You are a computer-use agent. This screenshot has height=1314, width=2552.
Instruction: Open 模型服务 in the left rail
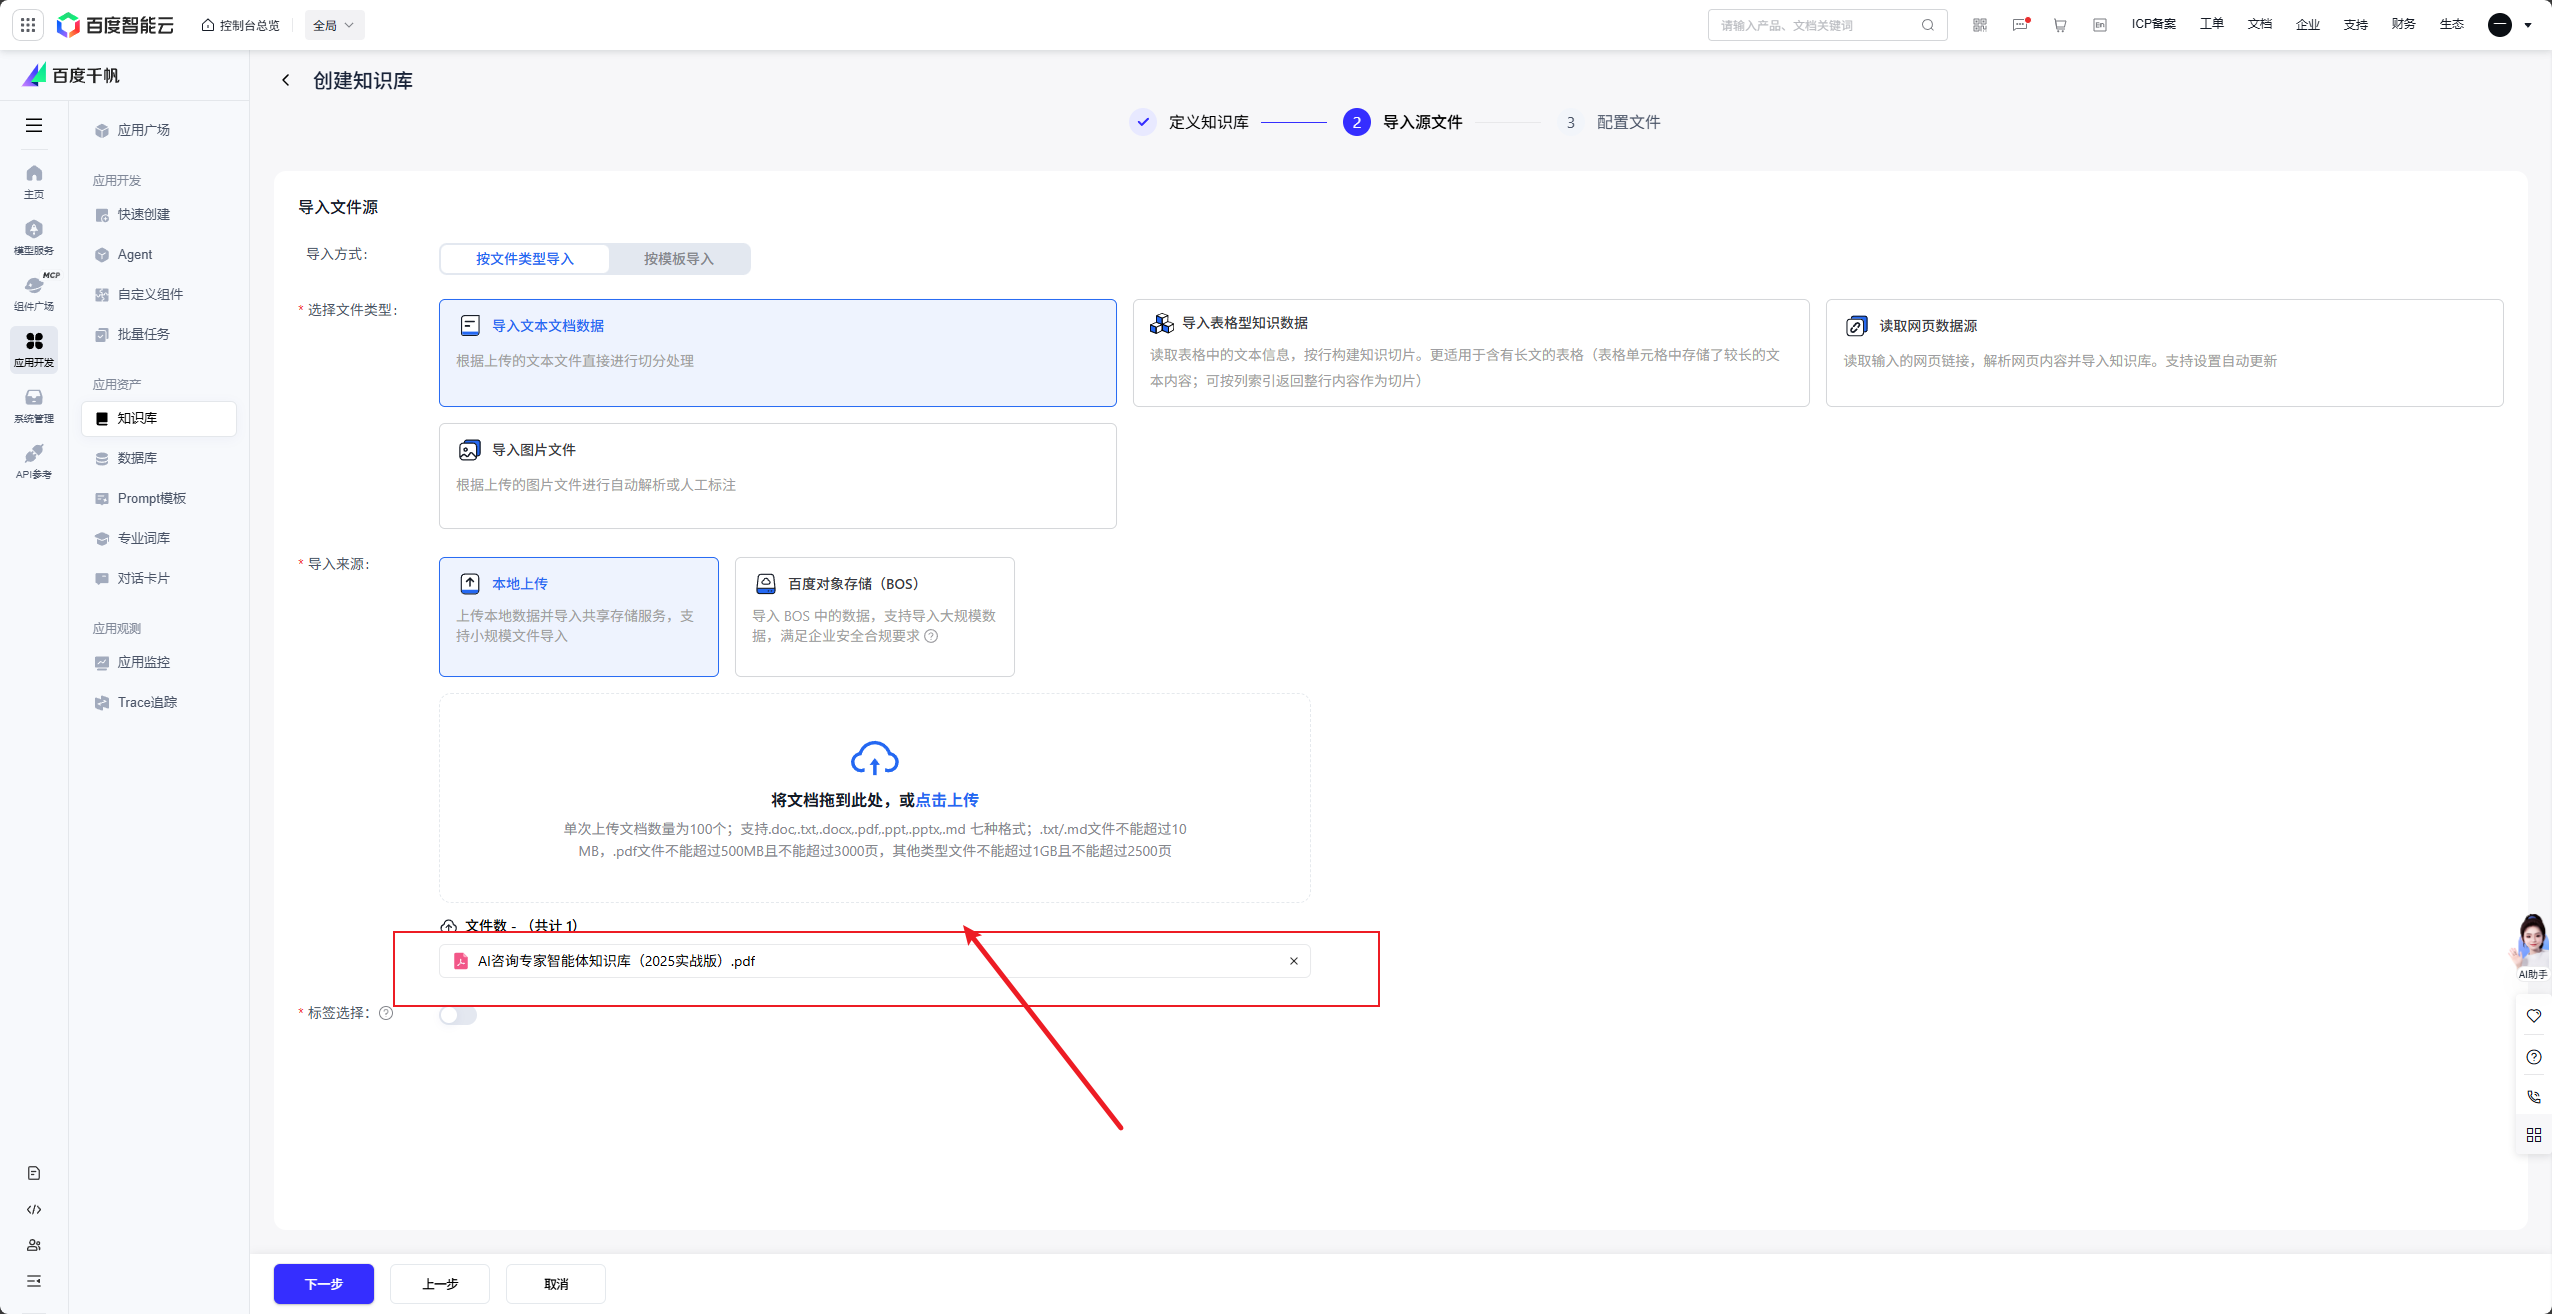[34, 237]
